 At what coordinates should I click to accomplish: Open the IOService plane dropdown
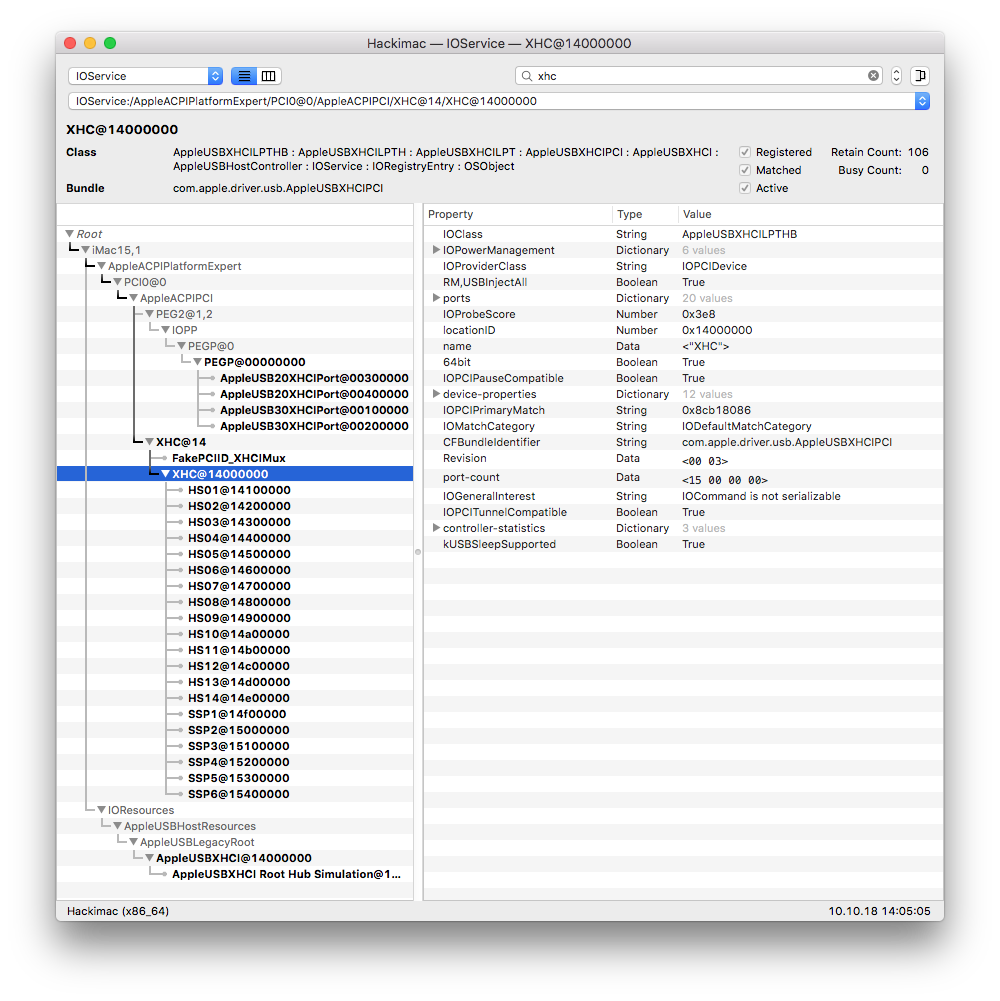click(x=146, y=76)
